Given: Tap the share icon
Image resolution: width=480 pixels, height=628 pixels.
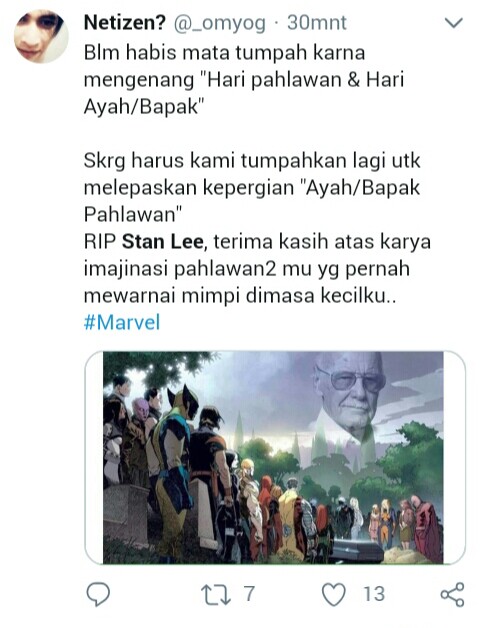Looking at the screenshot, I should point(452,594).
